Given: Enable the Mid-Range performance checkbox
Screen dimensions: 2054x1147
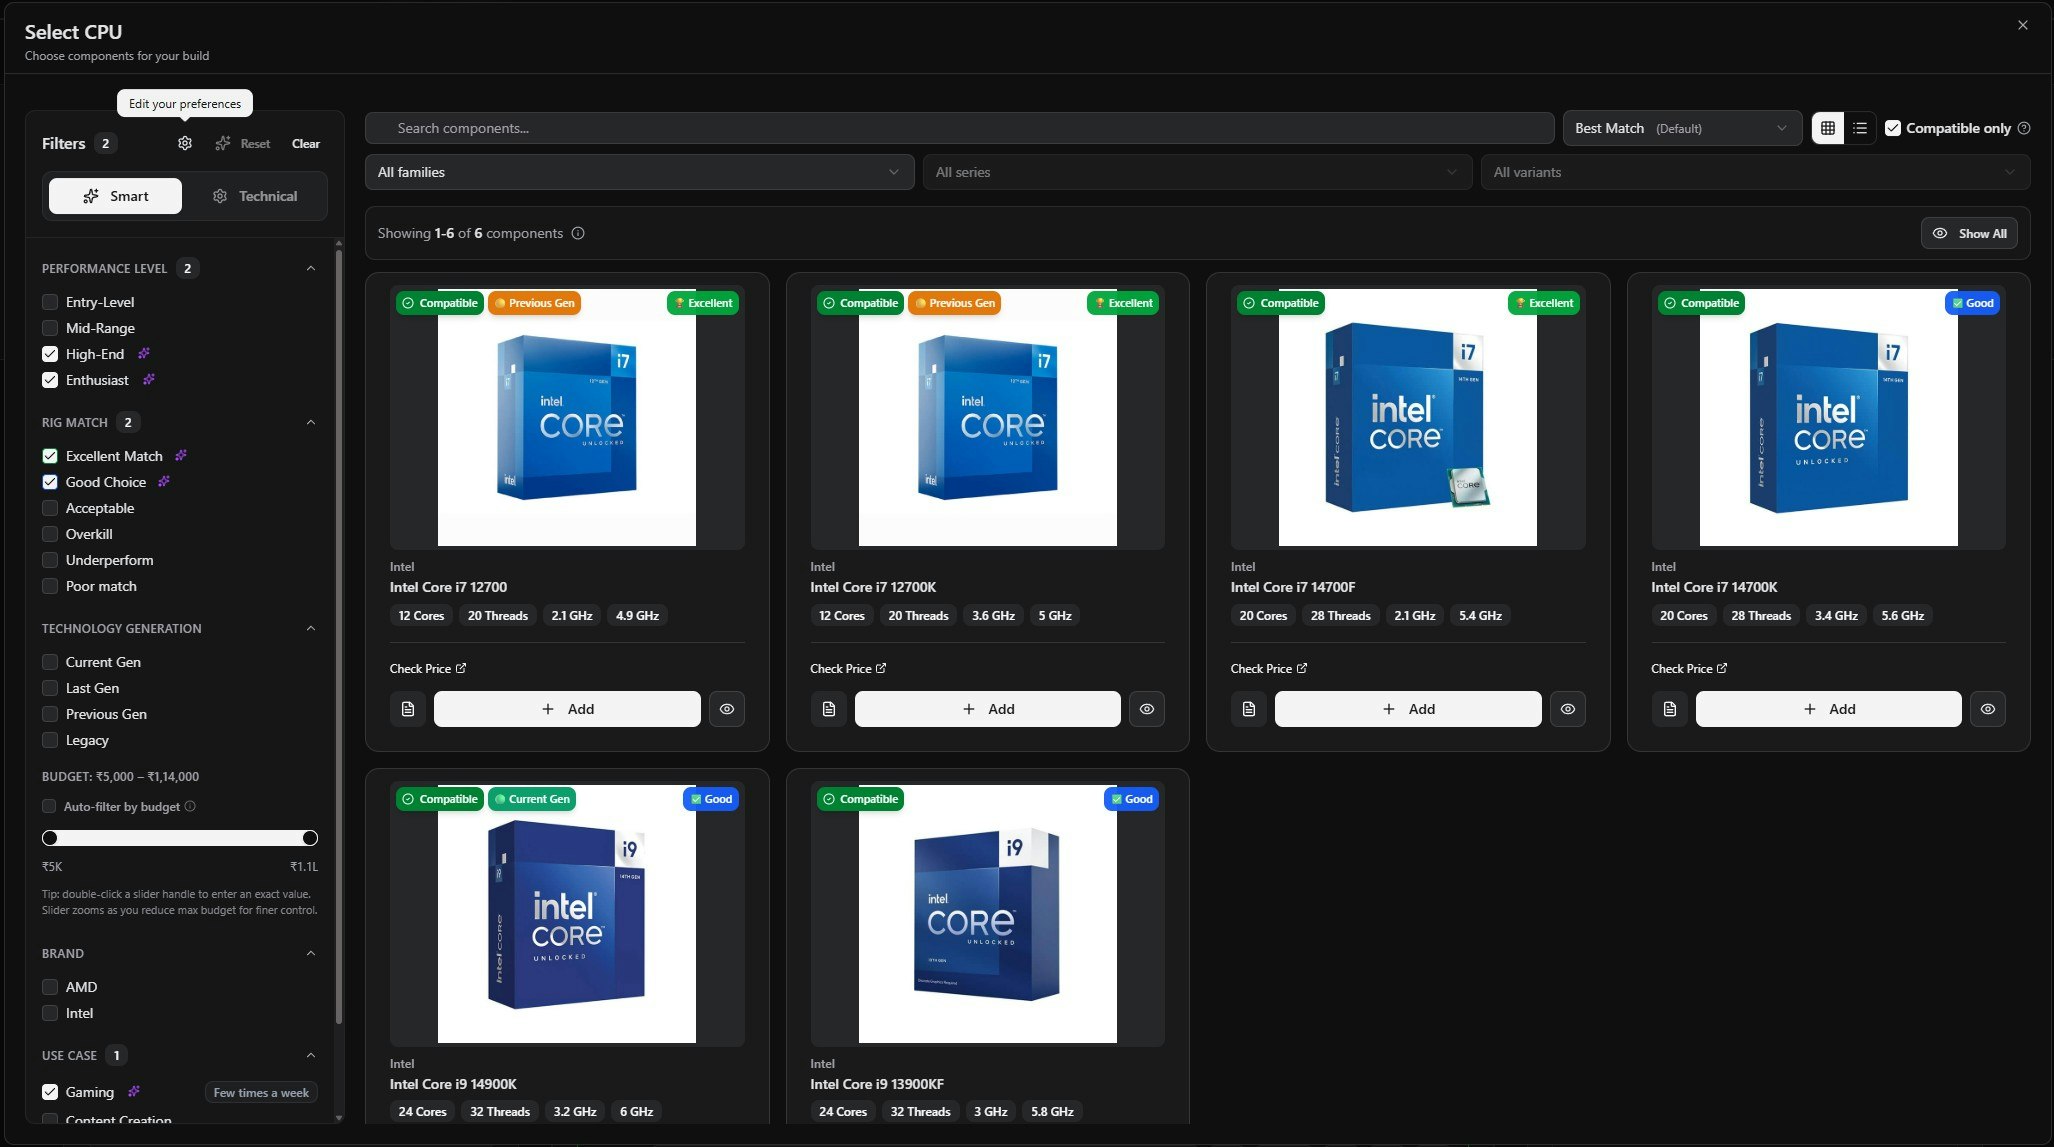Looking at the screenshot, I should 50,328.
